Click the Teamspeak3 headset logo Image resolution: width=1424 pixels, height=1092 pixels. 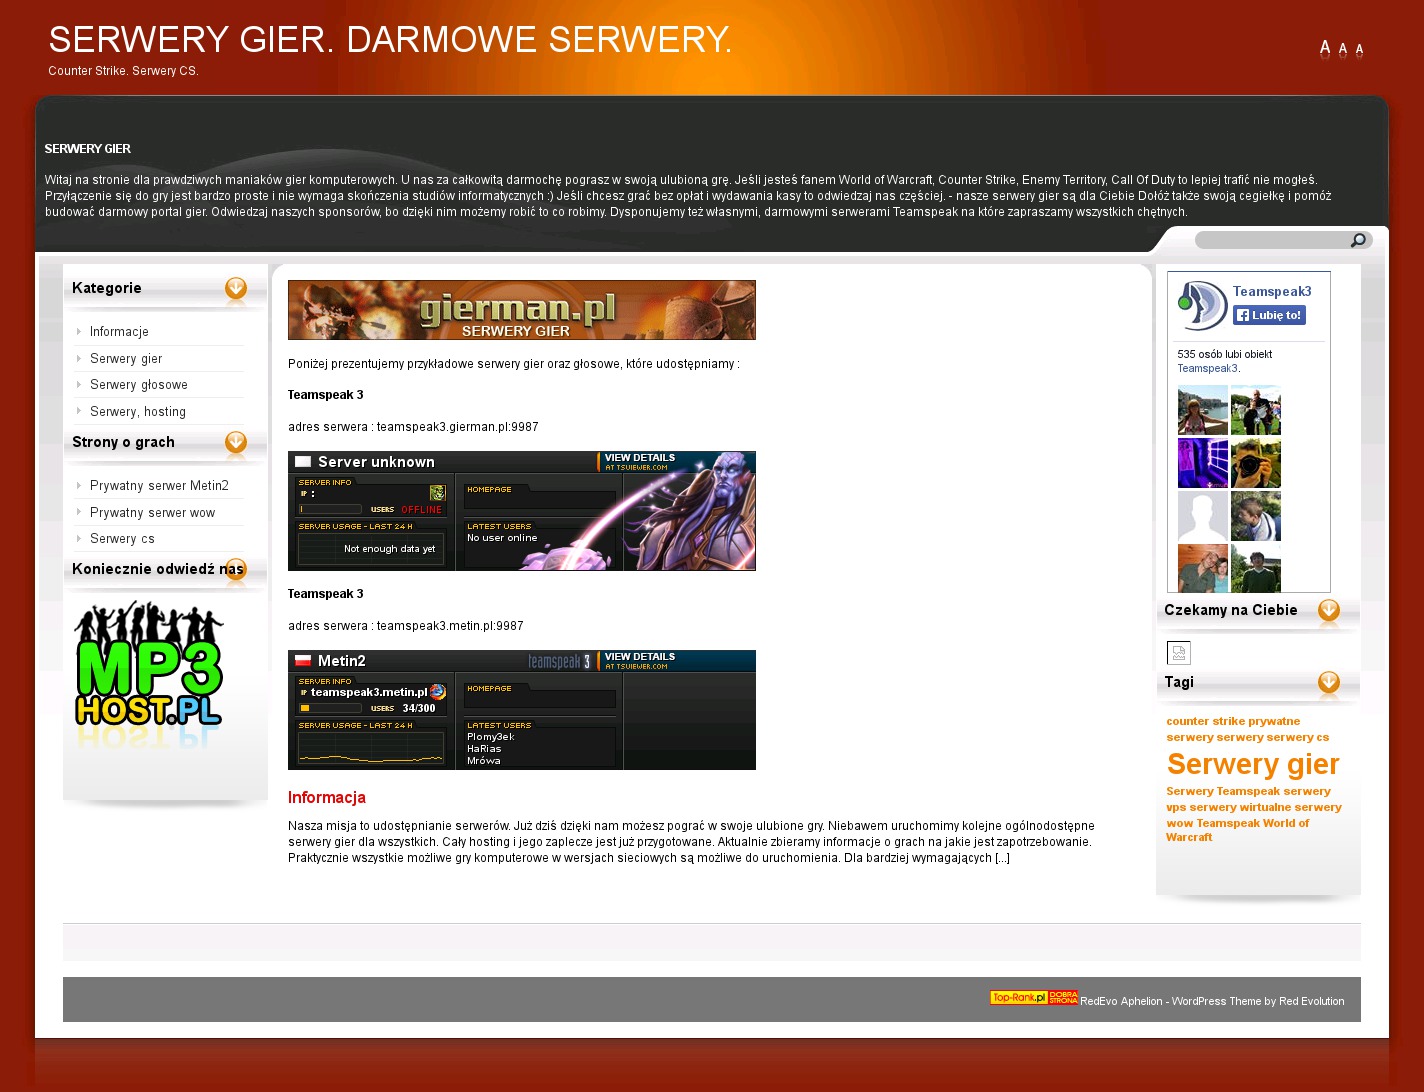pyautogui.click(x=1202, y=305)
